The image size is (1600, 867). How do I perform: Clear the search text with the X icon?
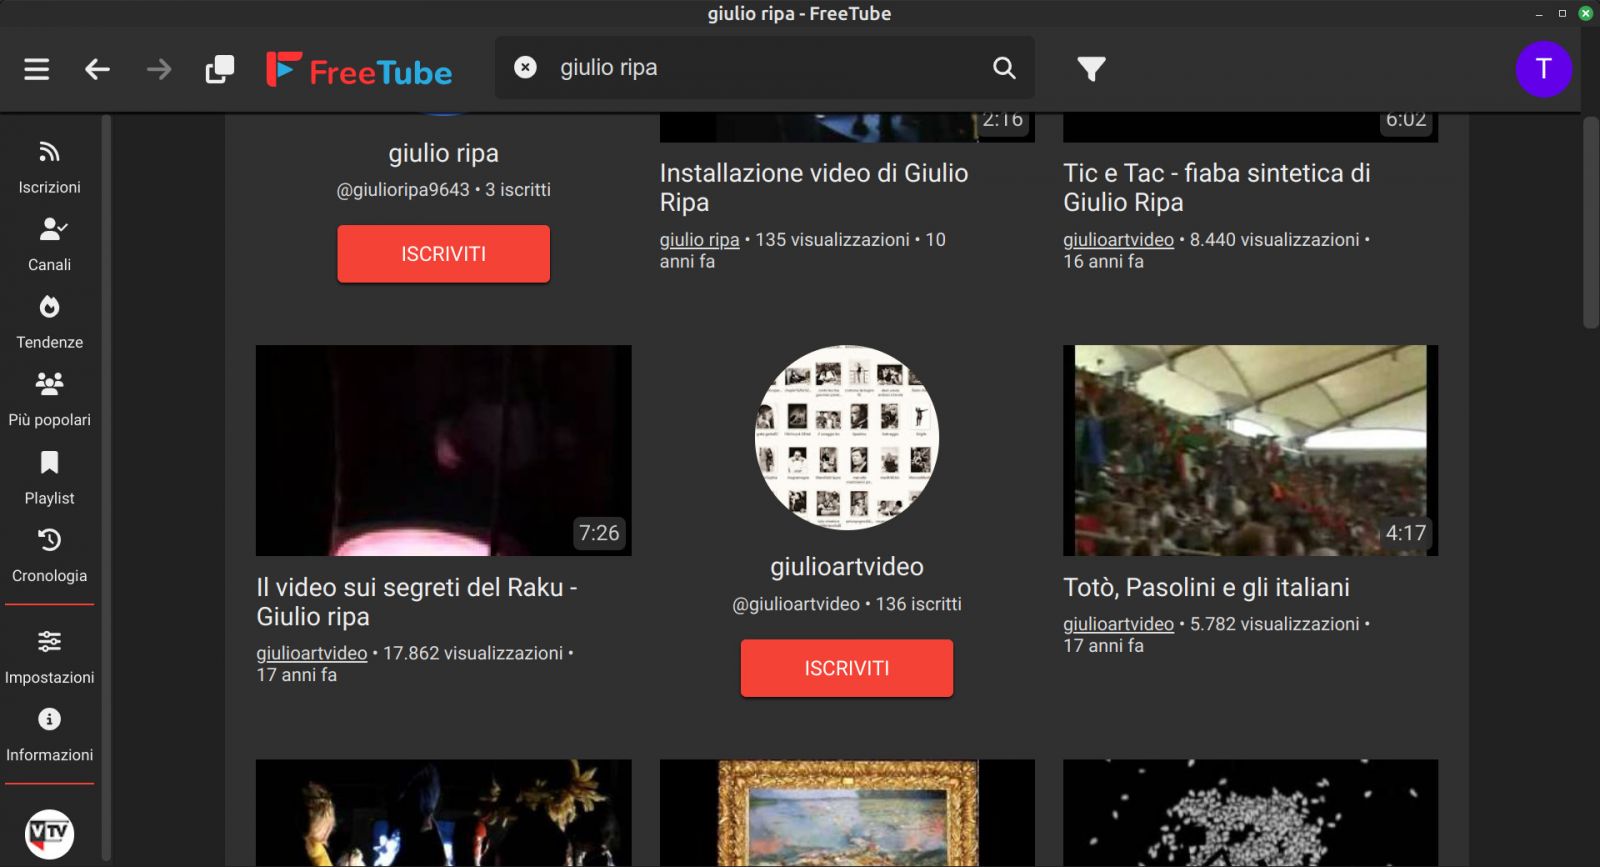[525, 67]
